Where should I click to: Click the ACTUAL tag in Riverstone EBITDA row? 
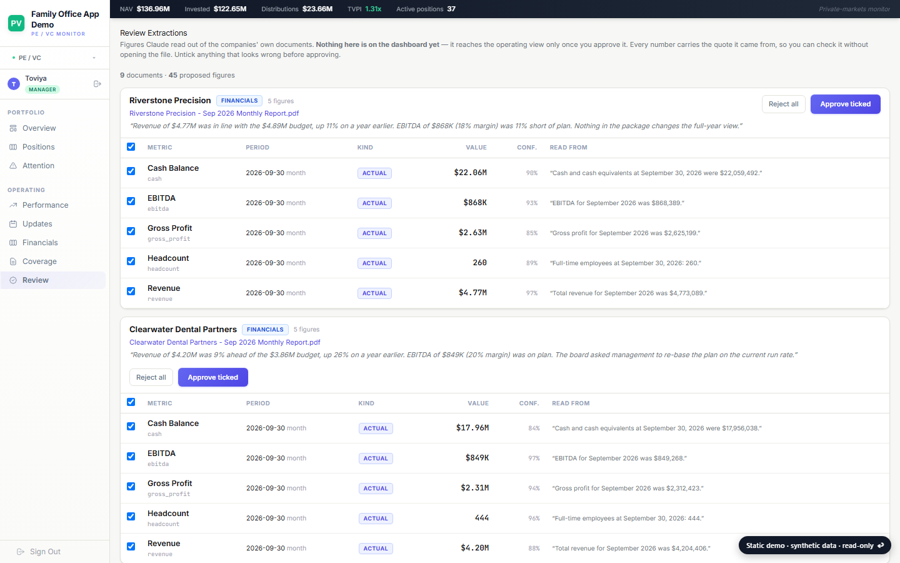[374, 203]
